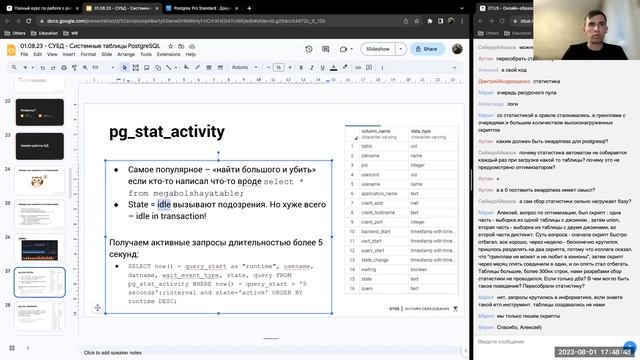640x360 pixels.
Task: Select slide 24 thumbnail with owl
Action: (40, 180)
